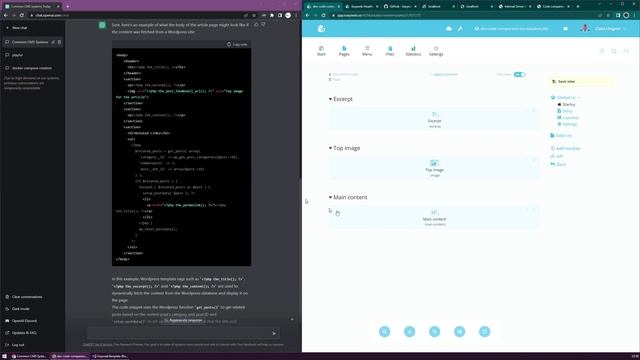Rename the Common CMS Systems chat with pencil icon

point(53,42)
